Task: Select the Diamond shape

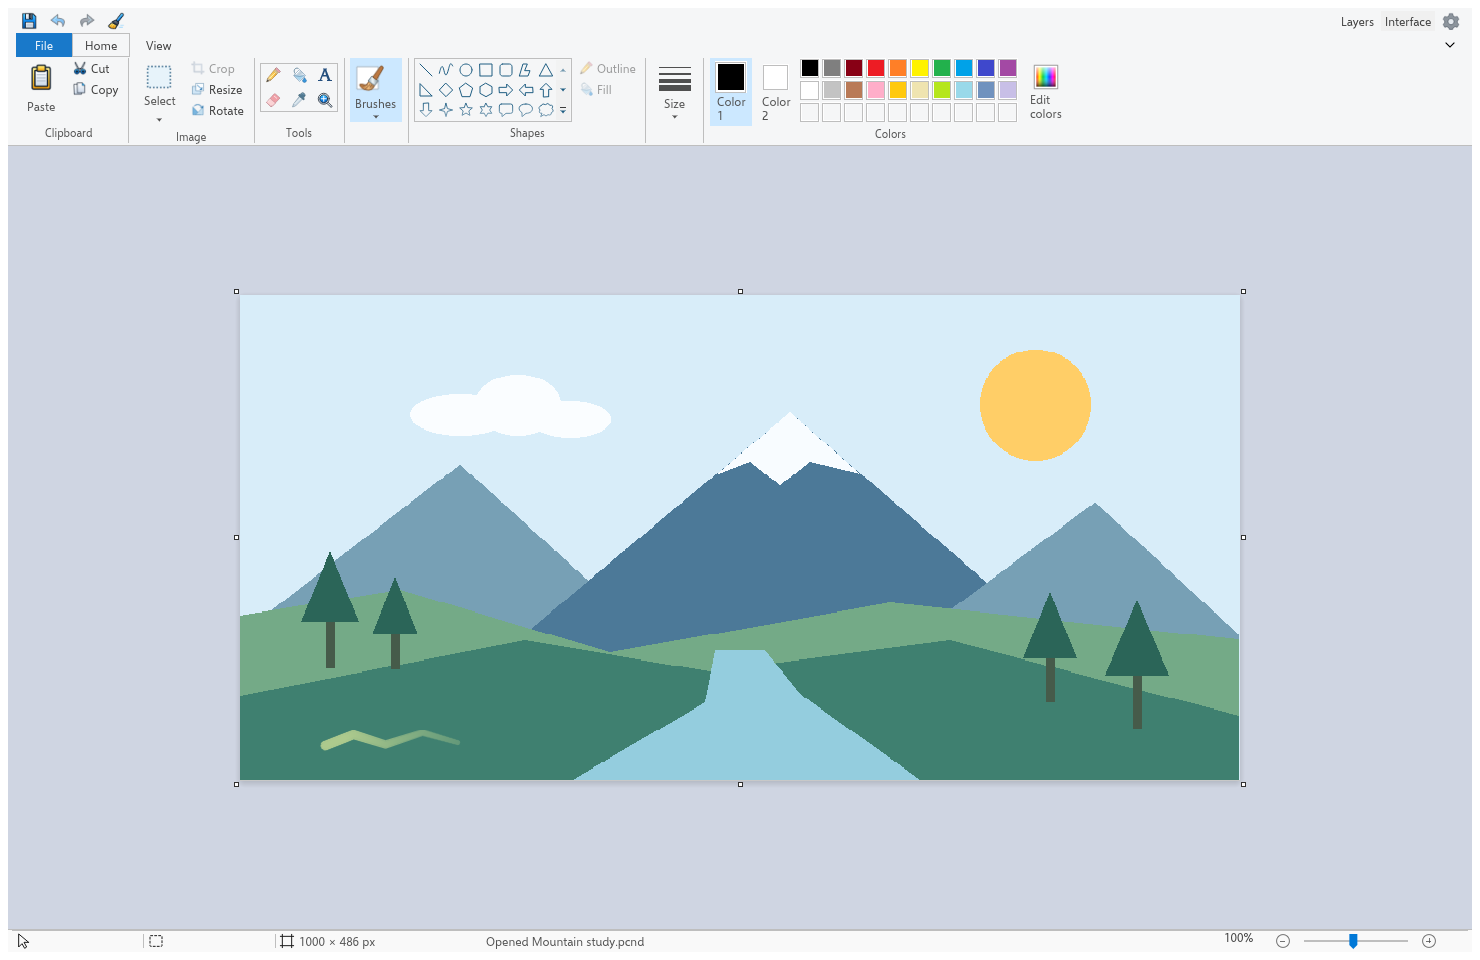Action: click(x=446, y=90)
